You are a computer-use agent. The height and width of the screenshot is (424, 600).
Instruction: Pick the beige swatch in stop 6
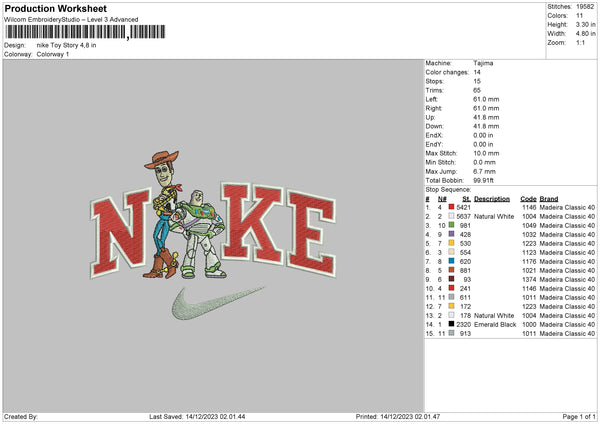452,252
